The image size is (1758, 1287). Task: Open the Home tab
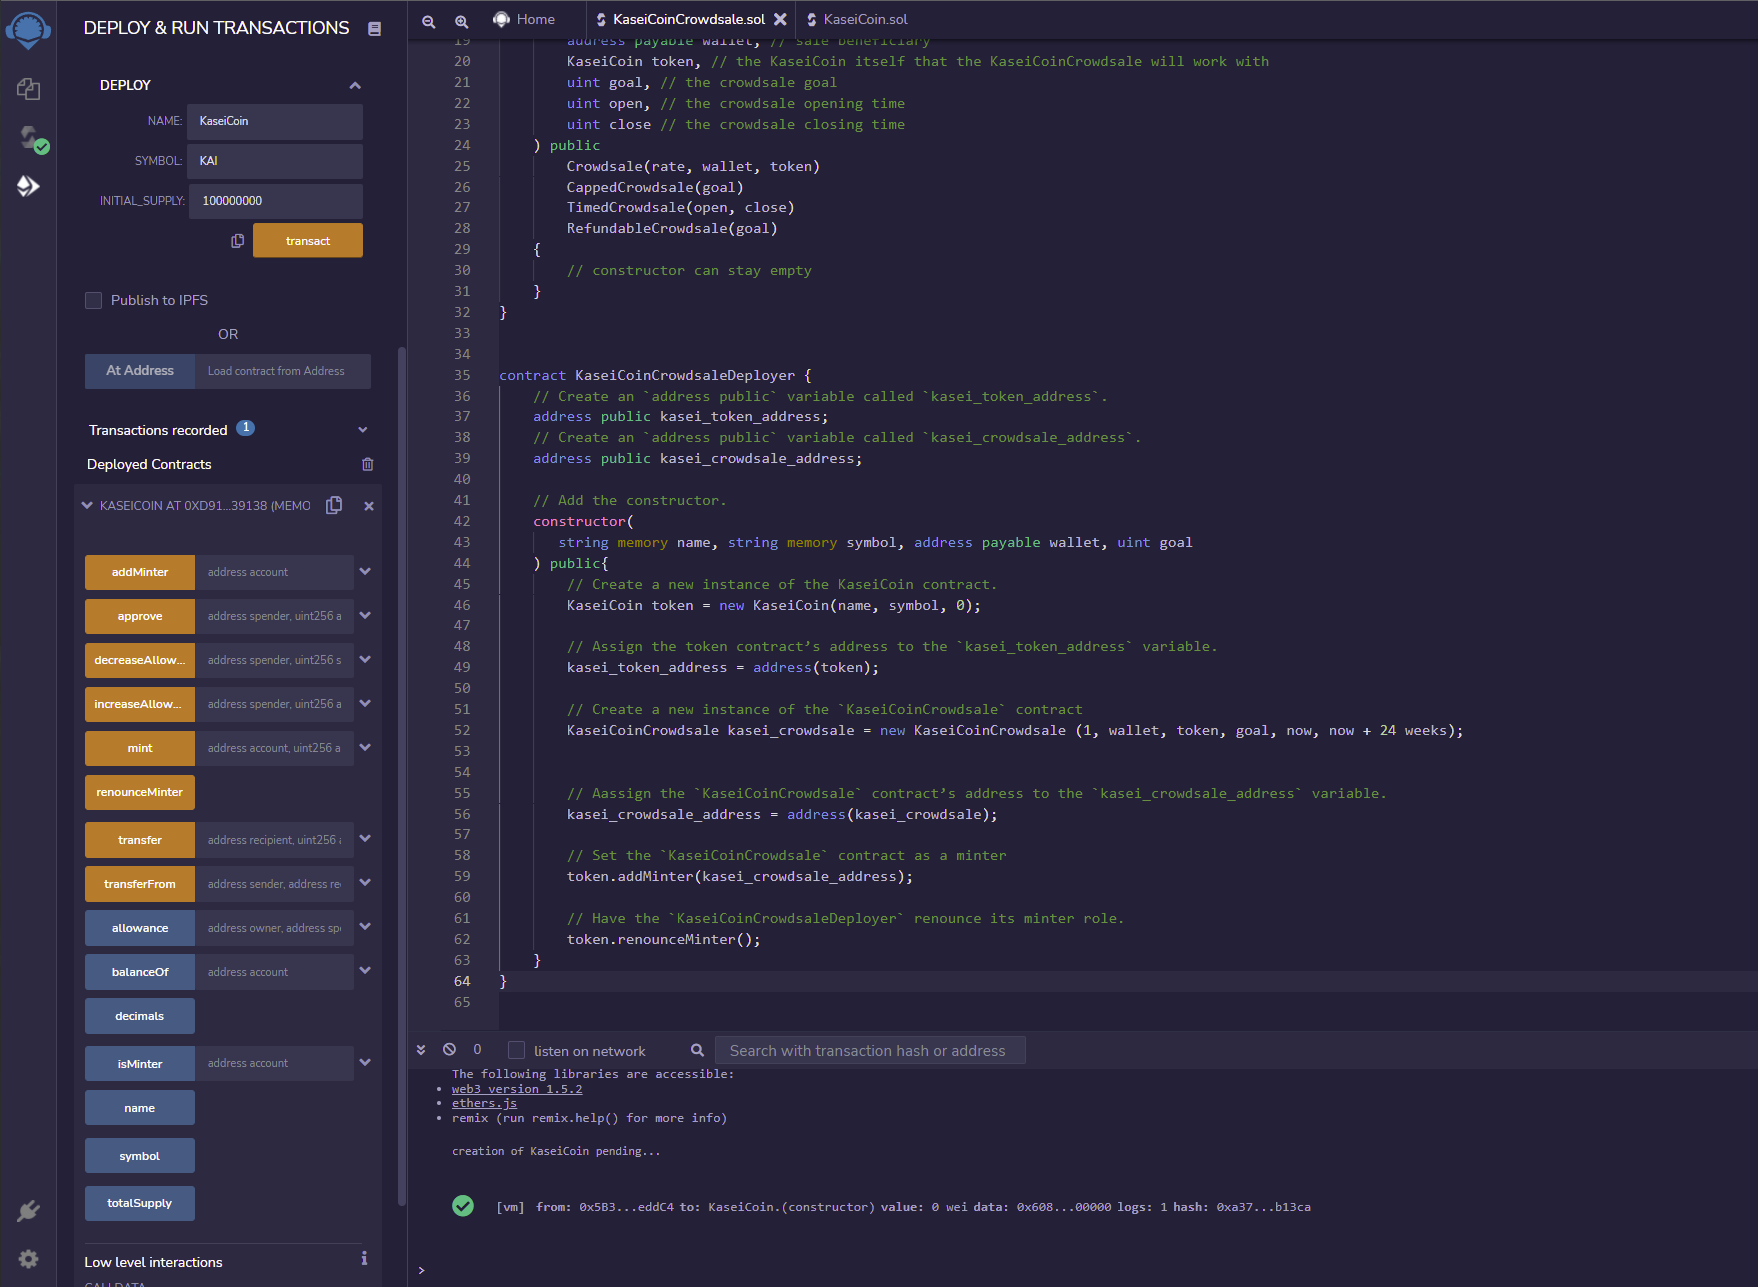click(524, 19)
